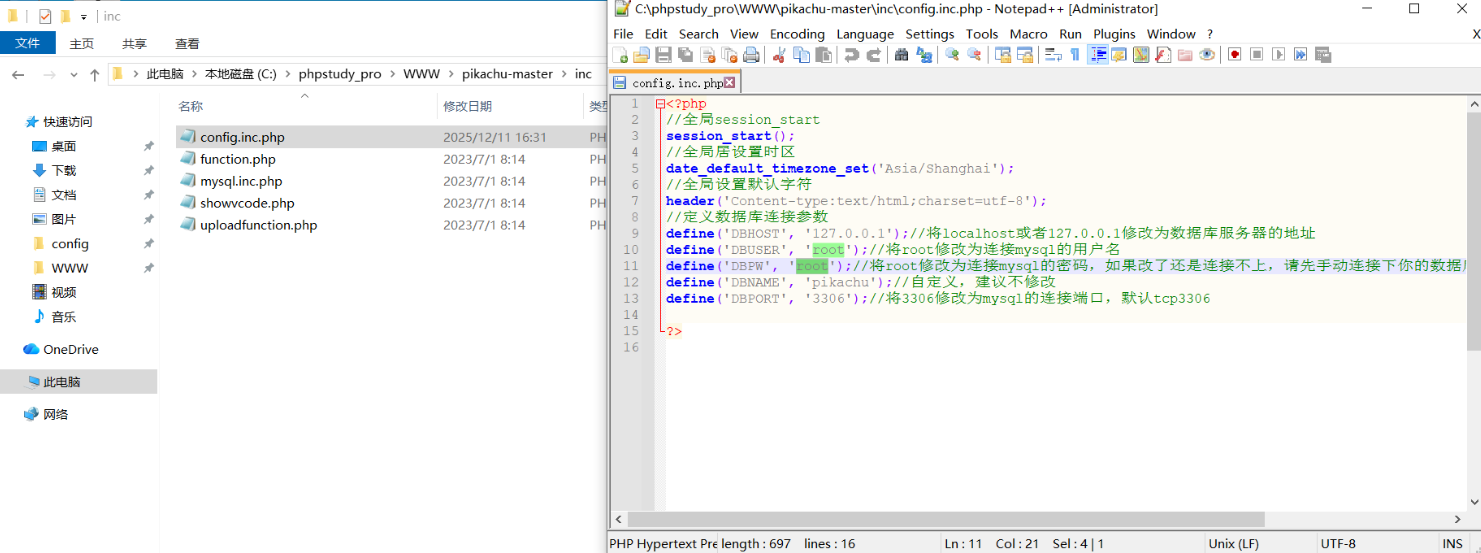Open the Explorer 文件 ribbon tab

point(27,43)
